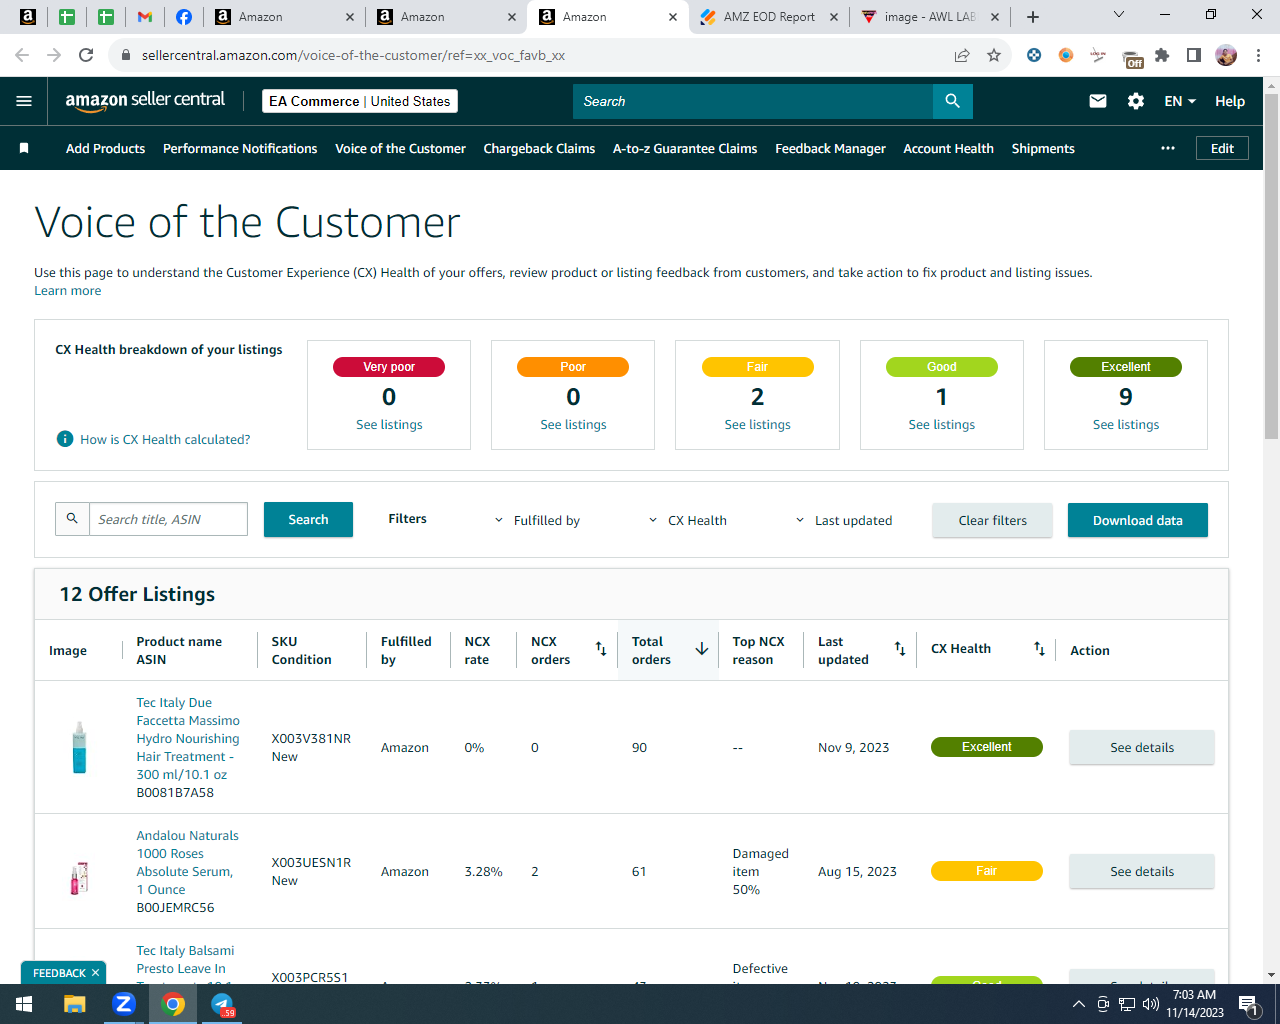Click the Andalou Naturals serum product thumbnail
This screenshot has height=1024, width=1280.
point(80,878)
